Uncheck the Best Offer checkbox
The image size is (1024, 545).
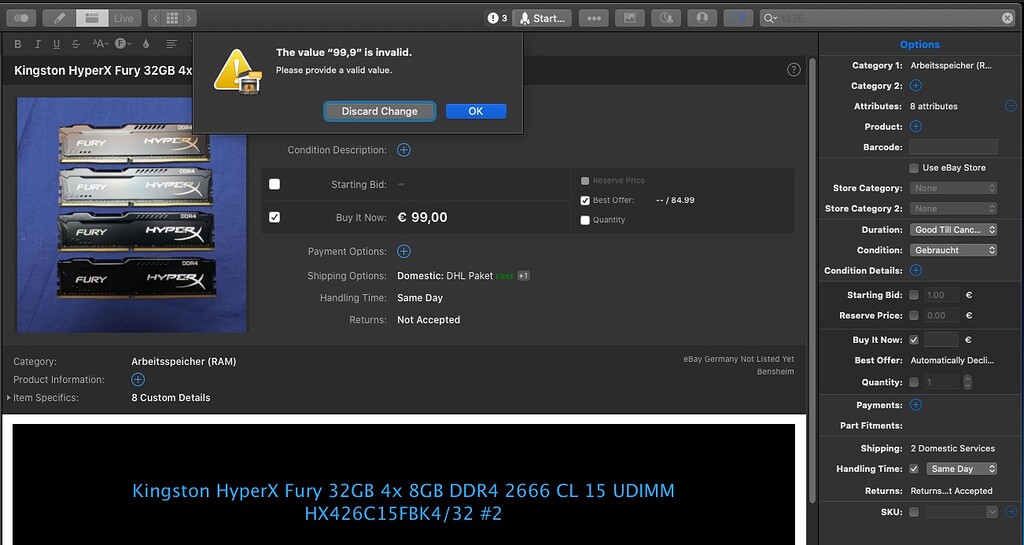585,200
